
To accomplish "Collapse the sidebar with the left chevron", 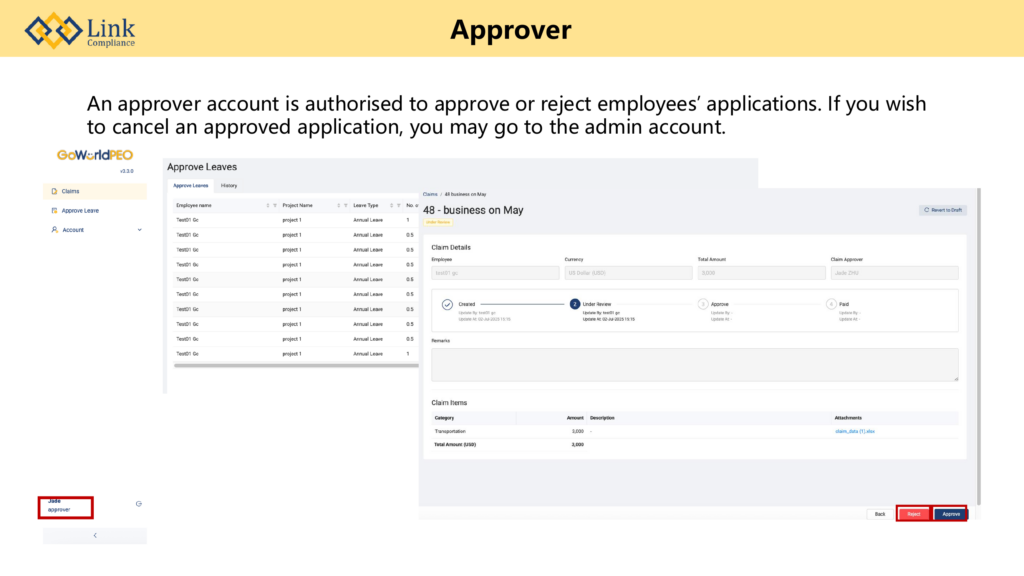I will click(95, 536).
